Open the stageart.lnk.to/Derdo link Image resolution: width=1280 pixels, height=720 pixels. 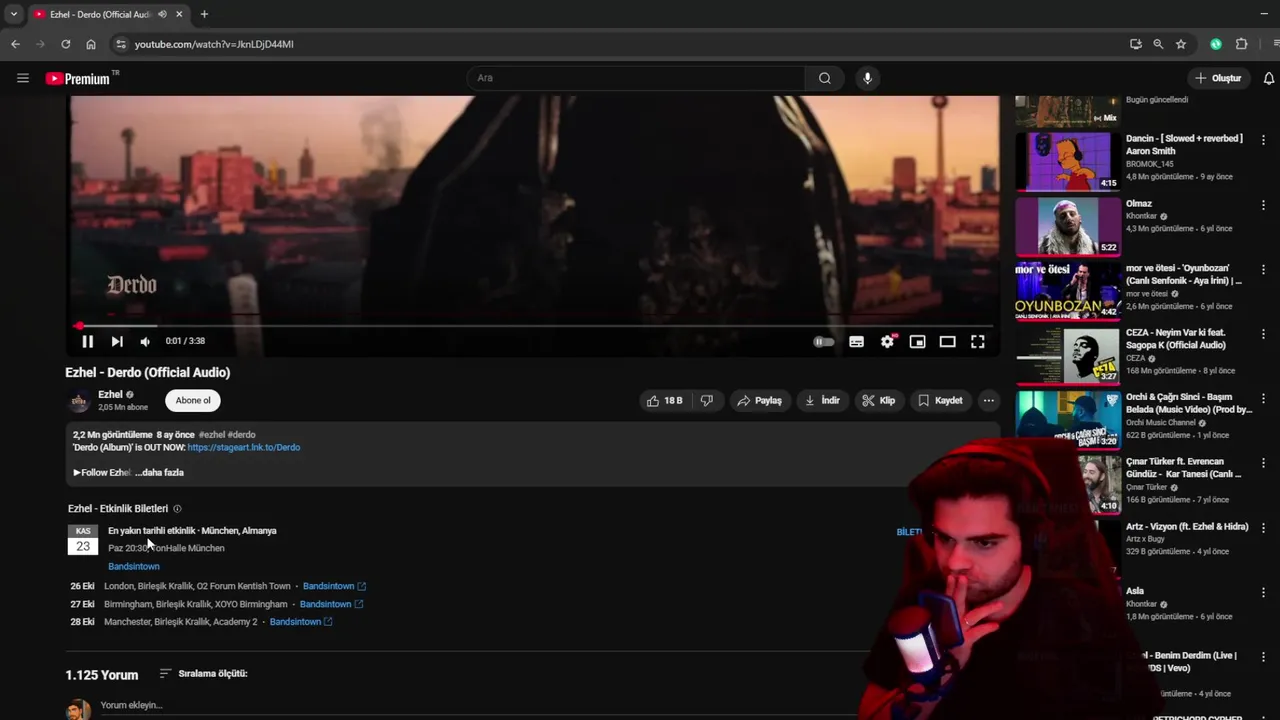(243, 447)
